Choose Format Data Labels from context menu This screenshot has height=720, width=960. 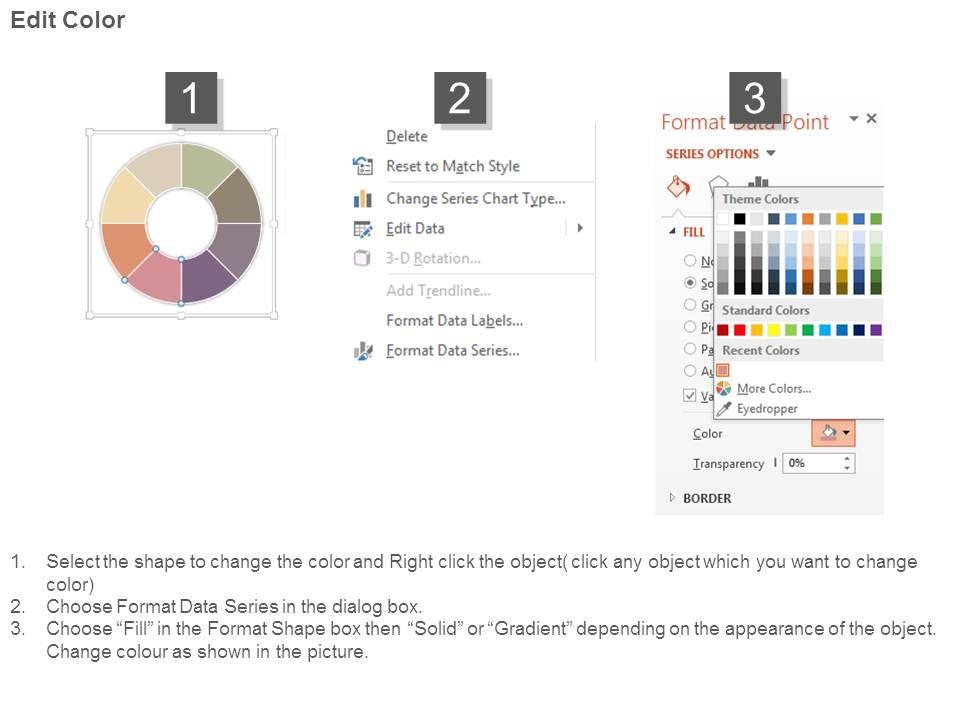pos(454,321)
